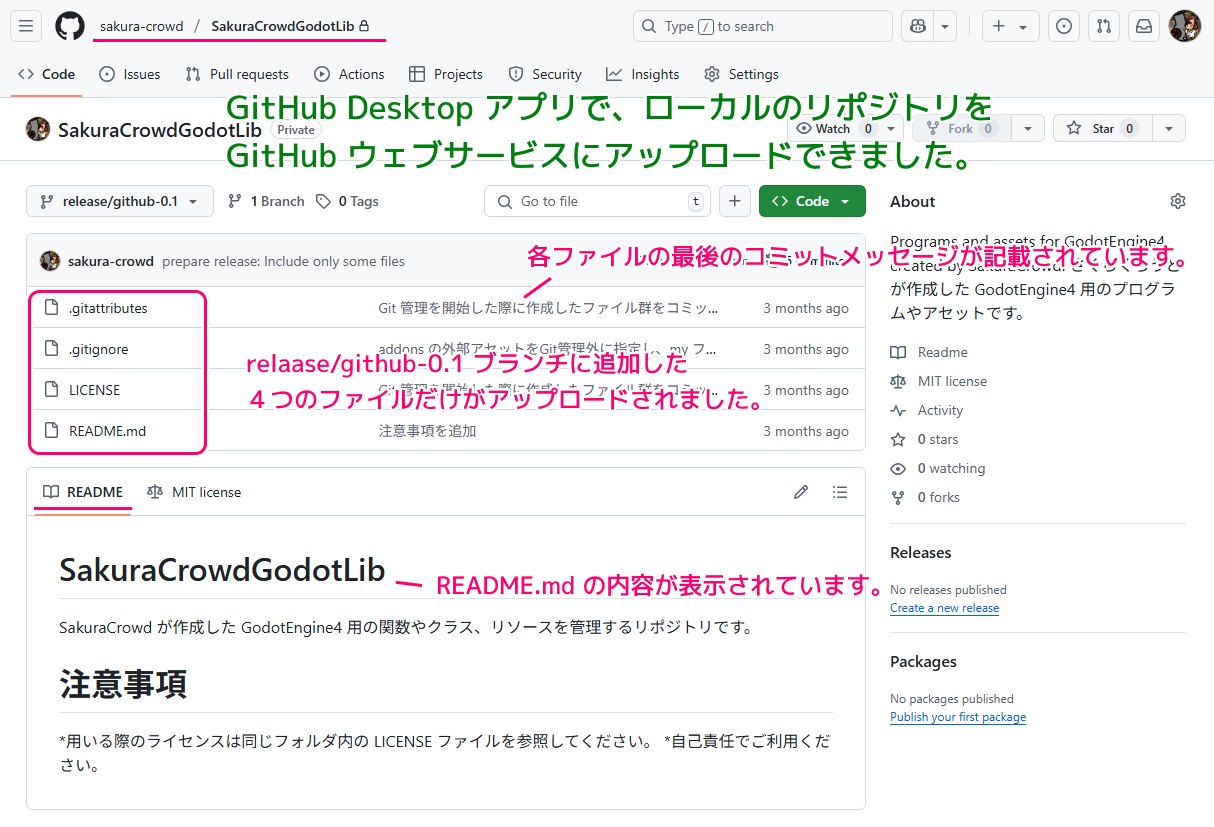Image resolution: width=1214 pixels, height=827 pixels.
Task: Click the About settings gear icon
Action: tap(1177, 201)
